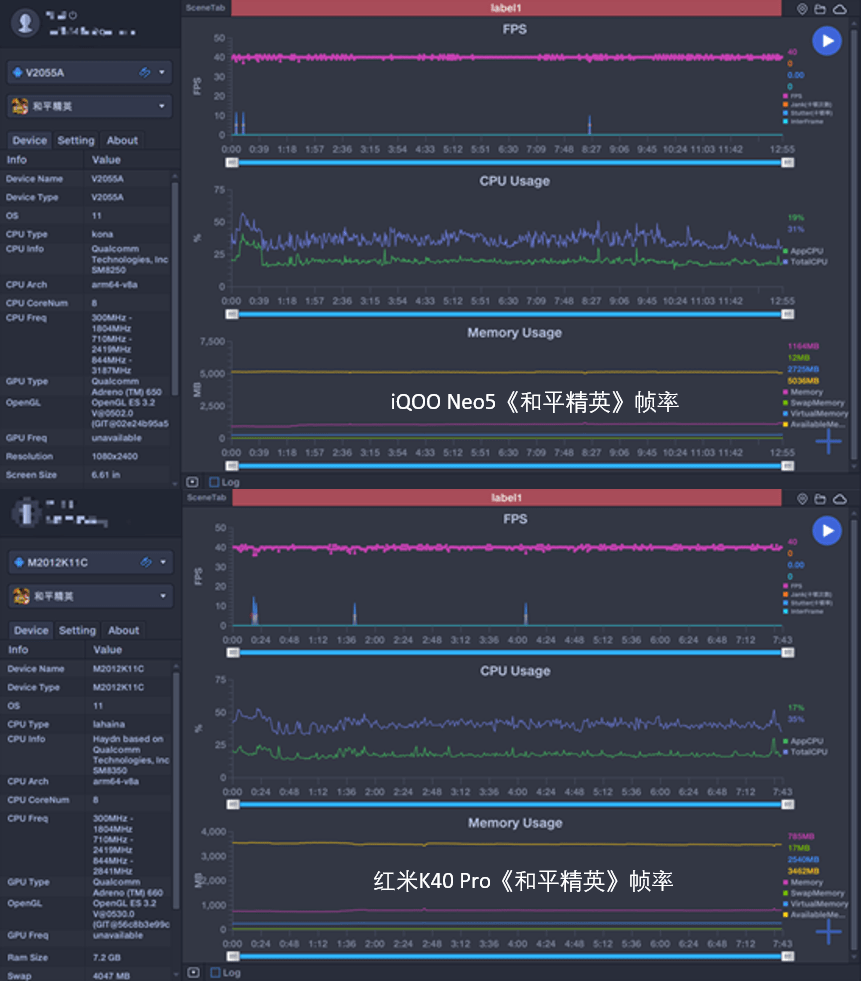Image resolution: width=861 pixels, height=981 pixels.
Task: Click the connection link icon beside M2012K11C
Action: [x=146, y=562]
